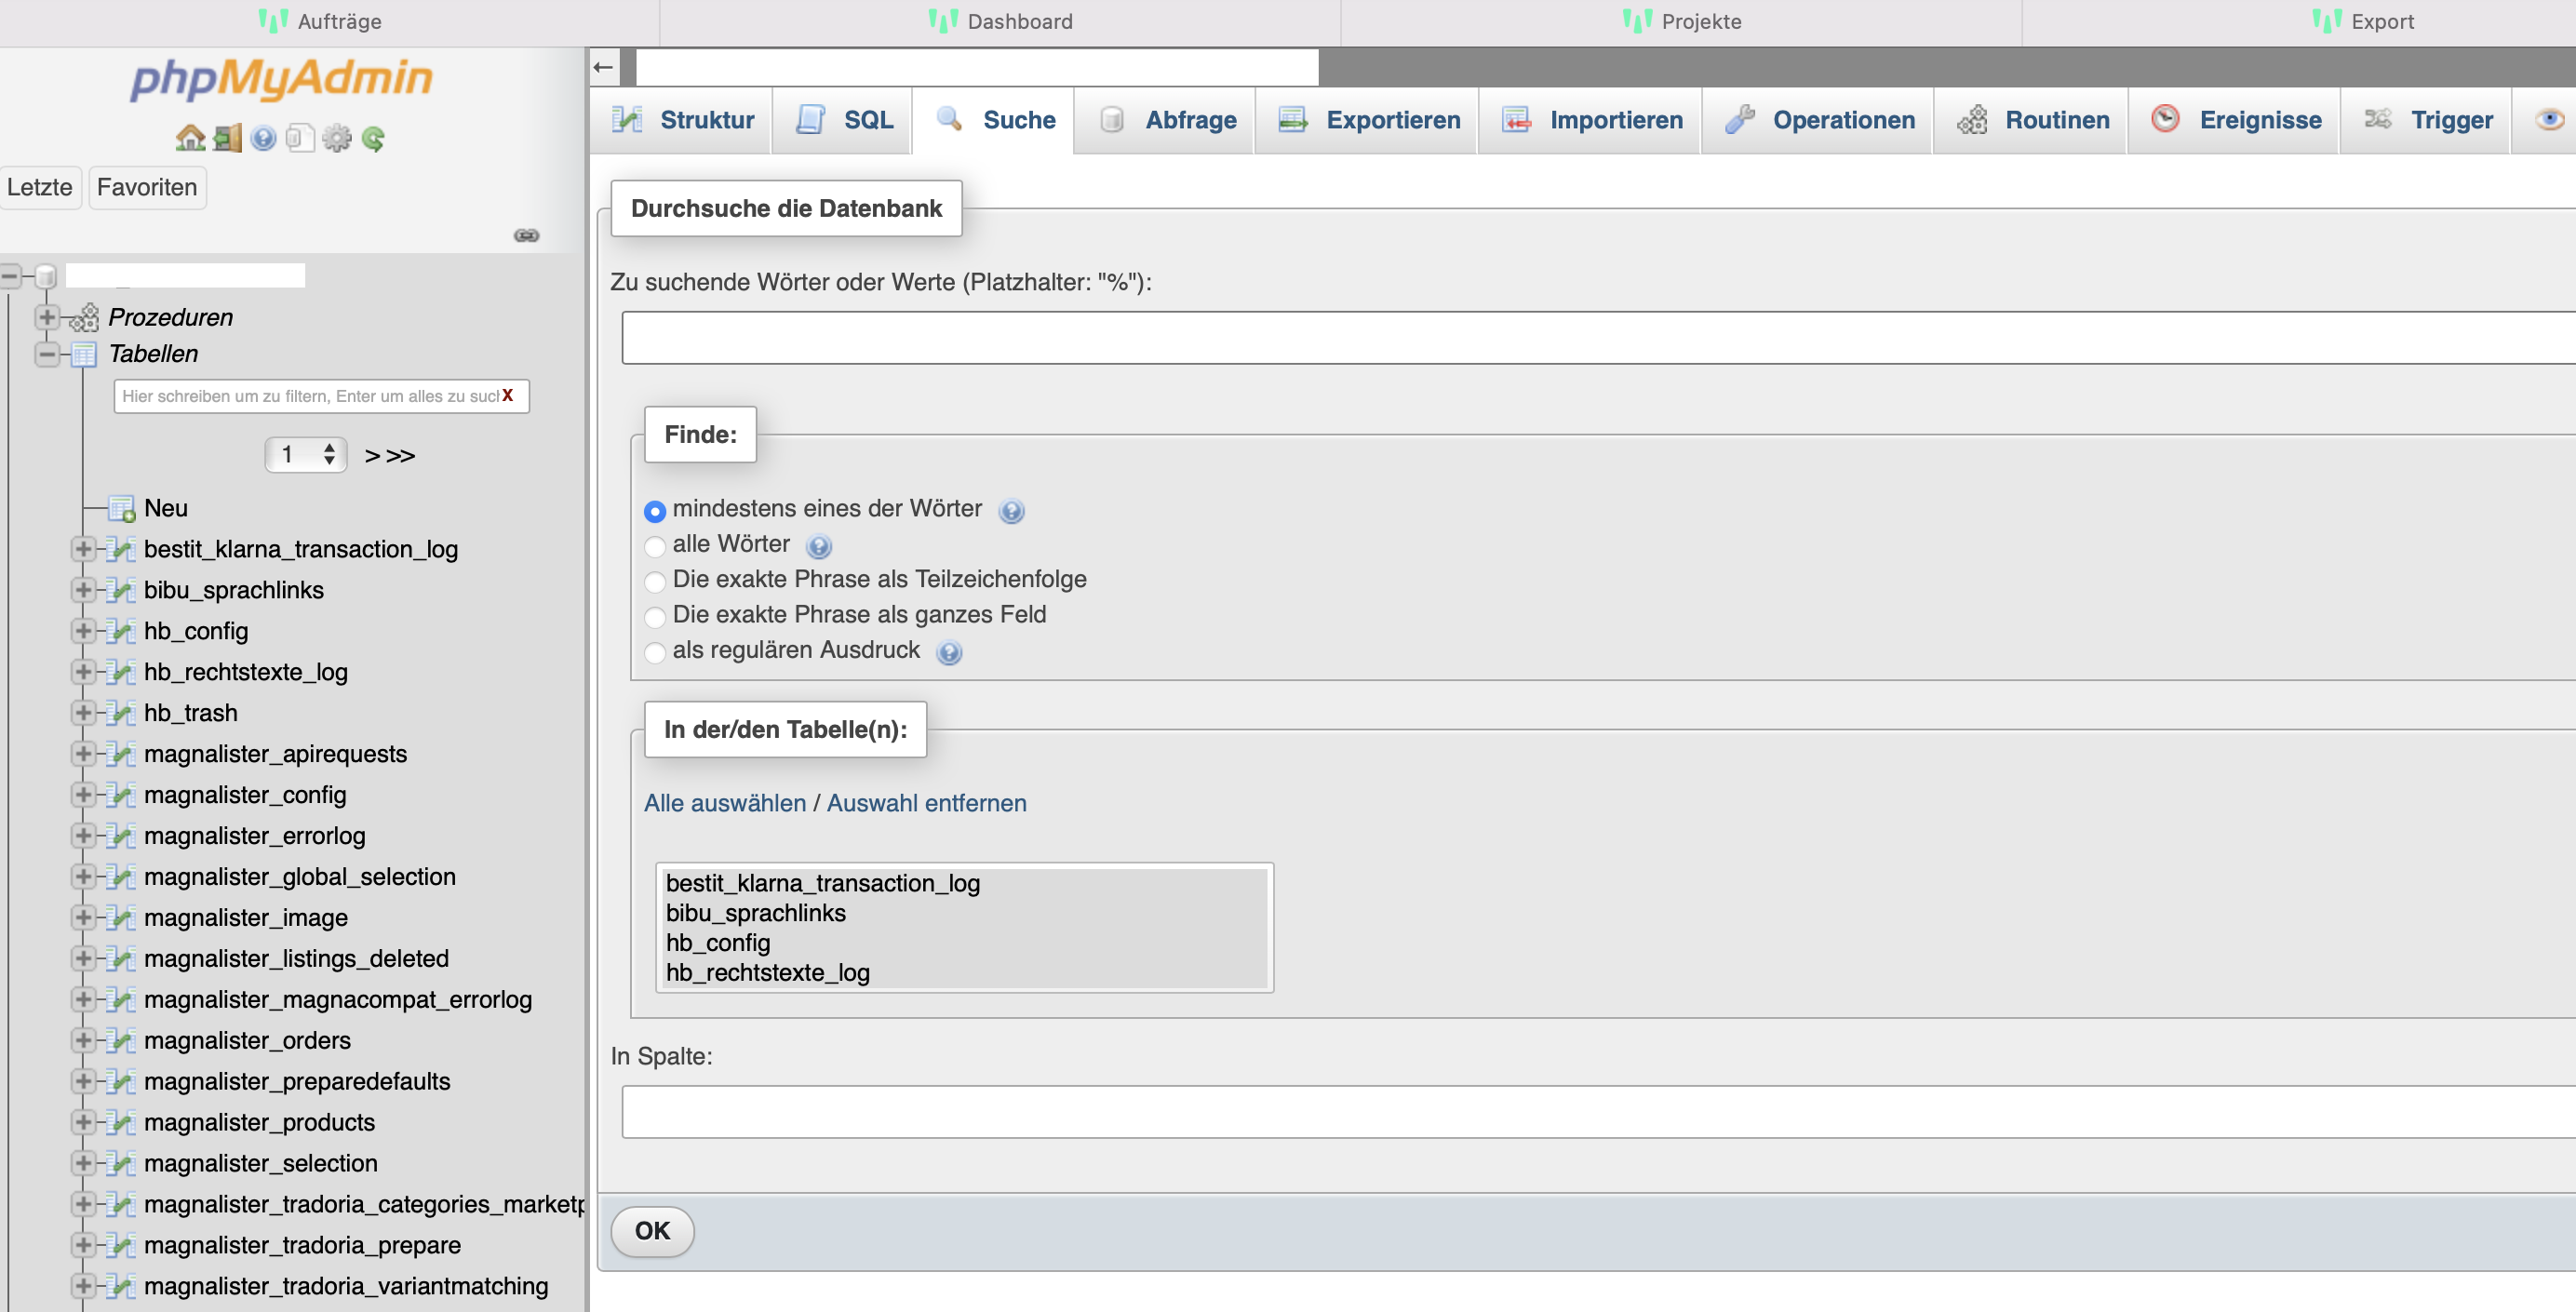This screenshot has width=2576, height=1312.
Task: Click the help icon beside 'alle Wörter'
Action: [x=819, y=546]
